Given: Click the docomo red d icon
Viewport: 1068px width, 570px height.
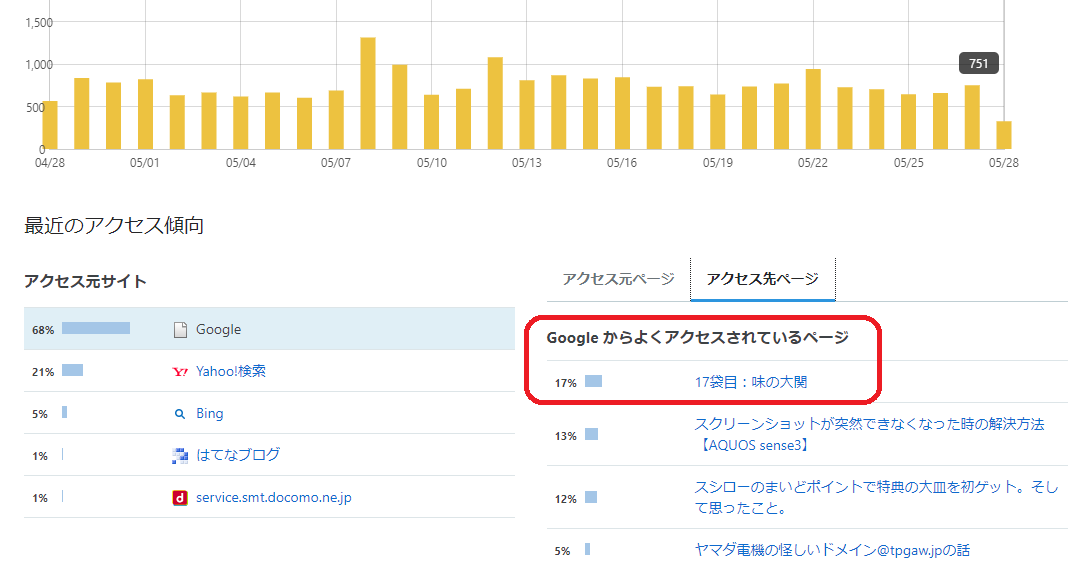Looking at the screenshot, I should [180, 498].
